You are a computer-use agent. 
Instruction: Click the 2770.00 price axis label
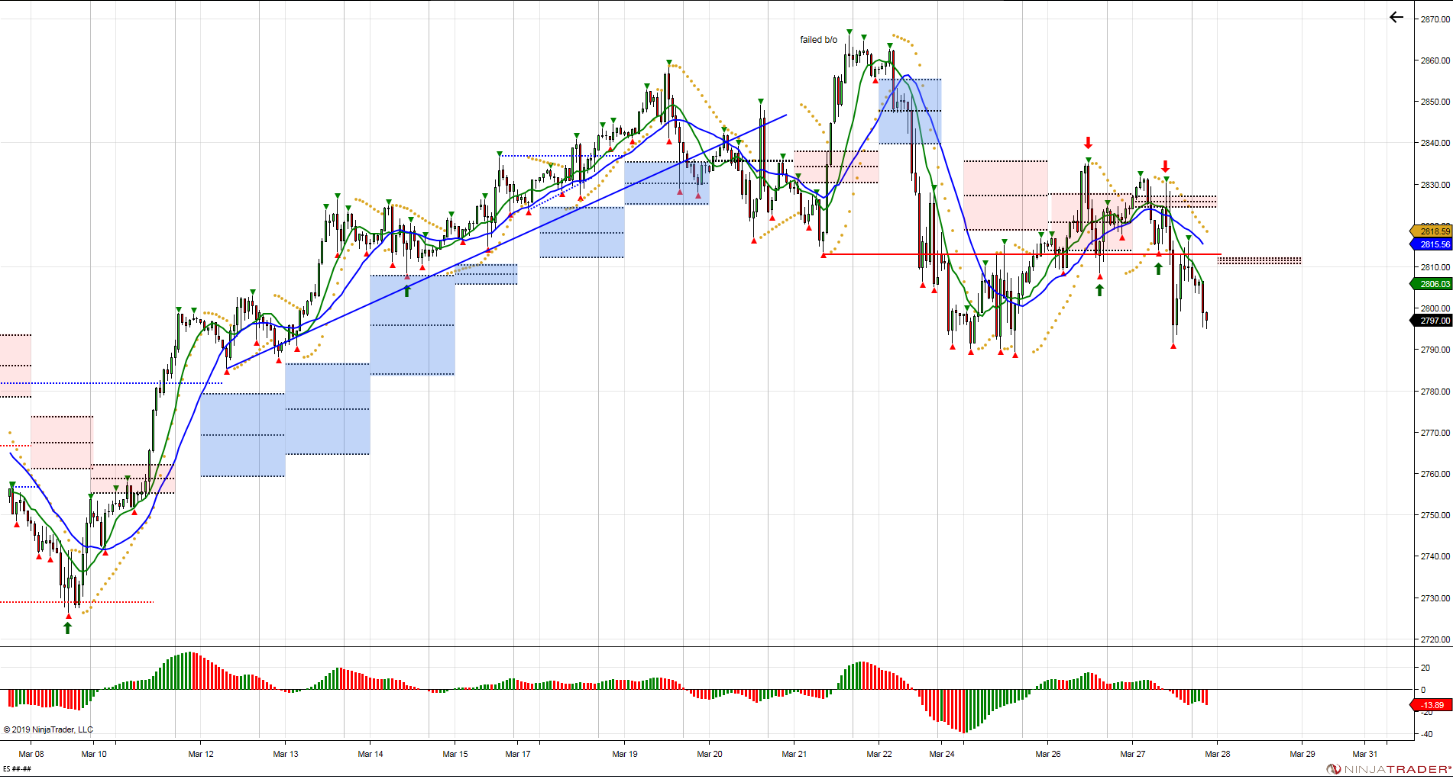(1435, 433)
